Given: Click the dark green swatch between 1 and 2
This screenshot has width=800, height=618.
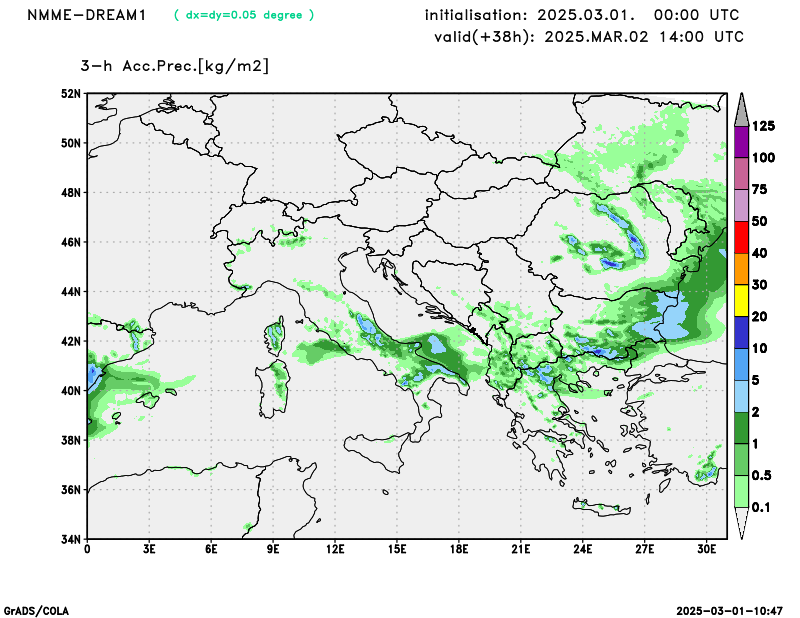Looking at the screenshot, I should click(741, 428).
